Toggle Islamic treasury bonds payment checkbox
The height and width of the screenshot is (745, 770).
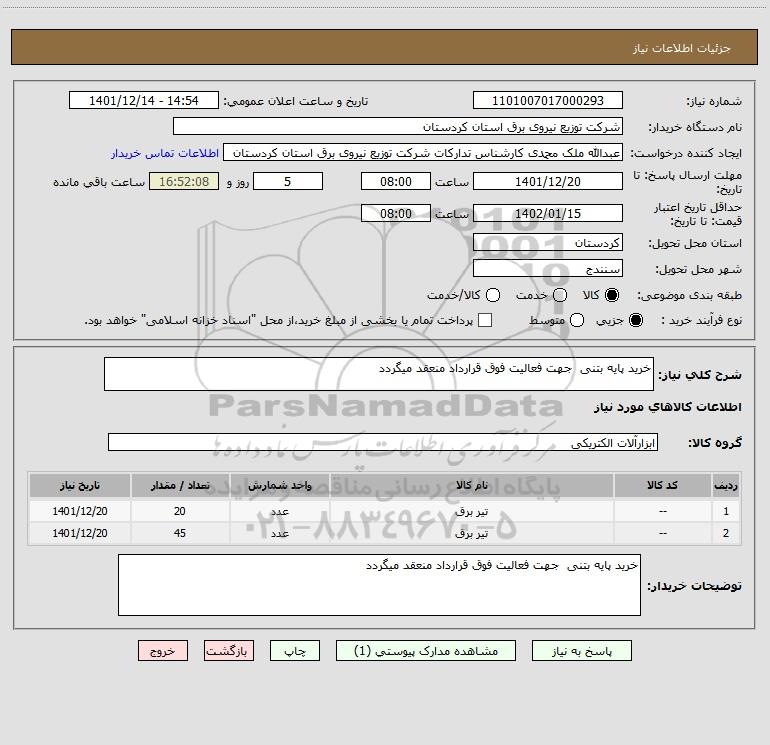485,320
